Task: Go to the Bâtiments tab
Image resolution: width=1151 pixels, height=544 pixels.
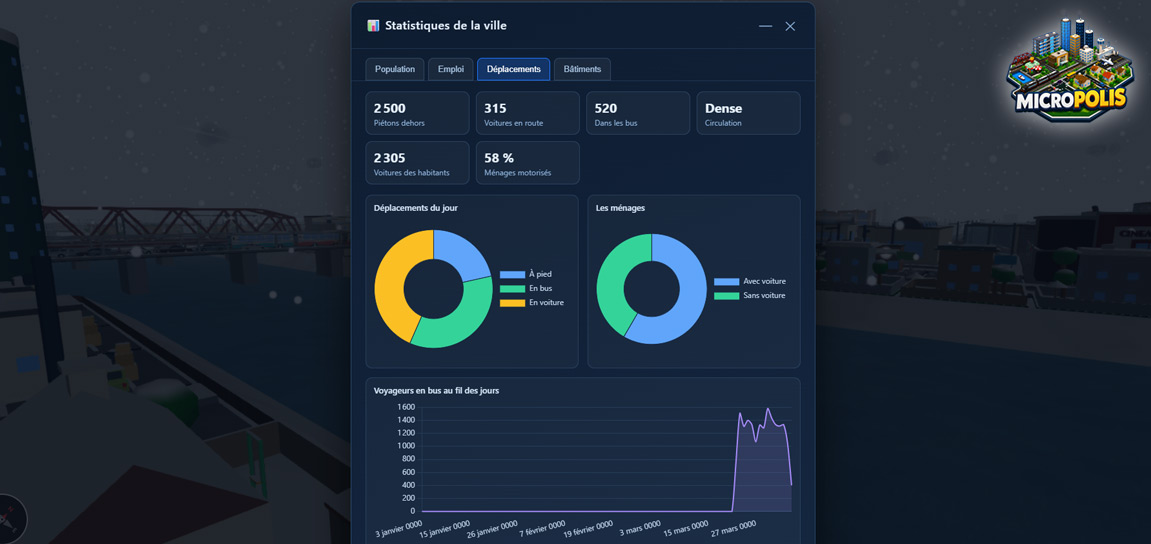Action: click(582, 69)
